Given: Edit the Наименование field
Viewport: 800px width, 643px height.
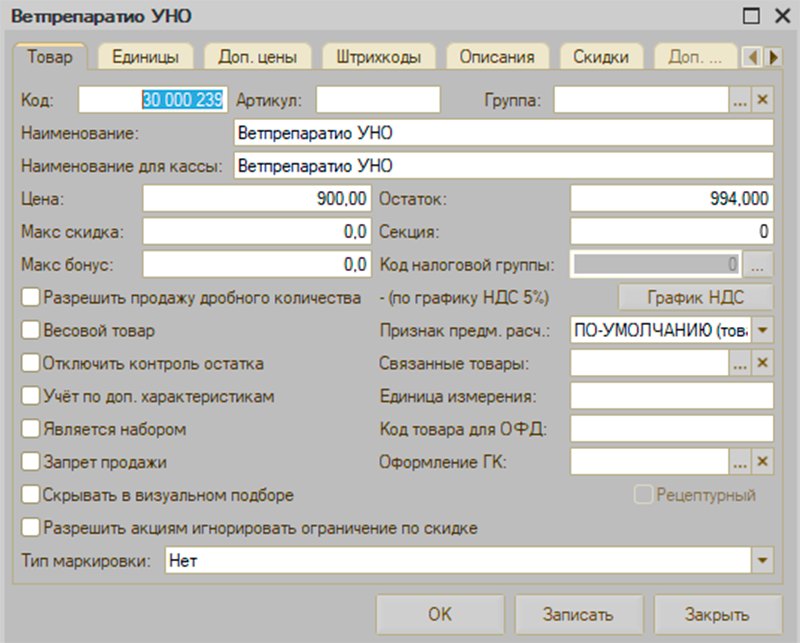Looking at the screenshot, I should point(504,133).
